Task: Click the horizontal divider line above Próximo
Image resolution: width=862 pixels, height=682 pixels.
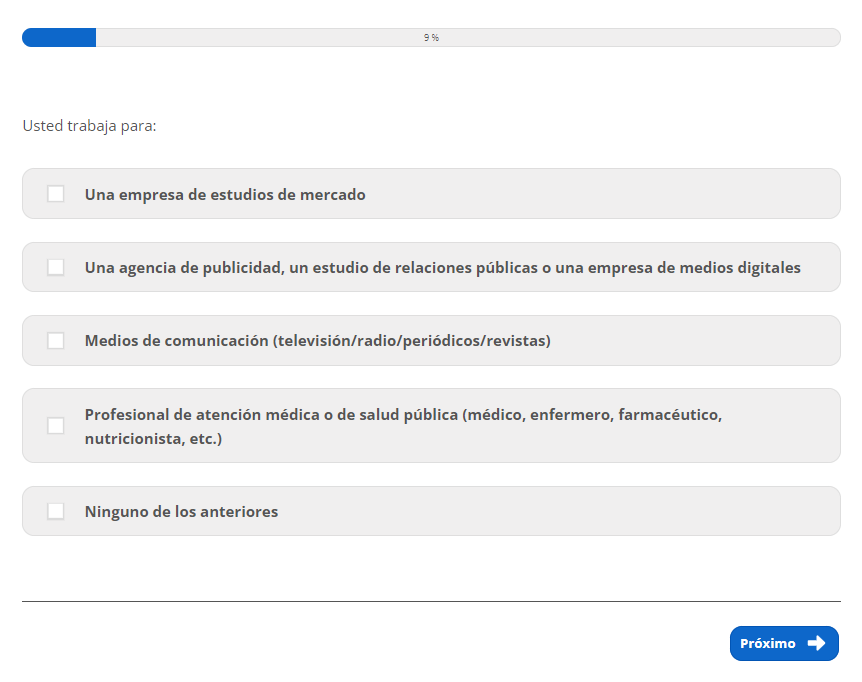Action: pyautogui.click(x=431, y=601)
